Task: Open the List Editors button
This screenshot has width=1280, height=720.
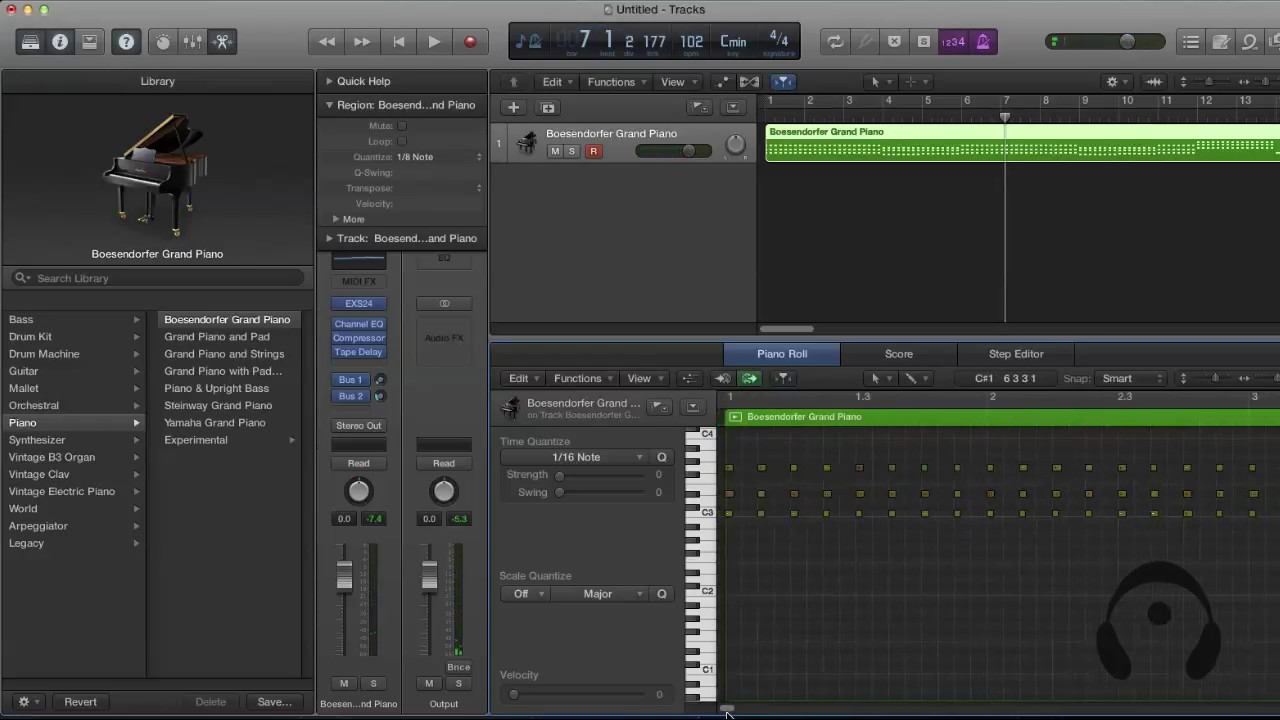Action: pos(1191,42)
